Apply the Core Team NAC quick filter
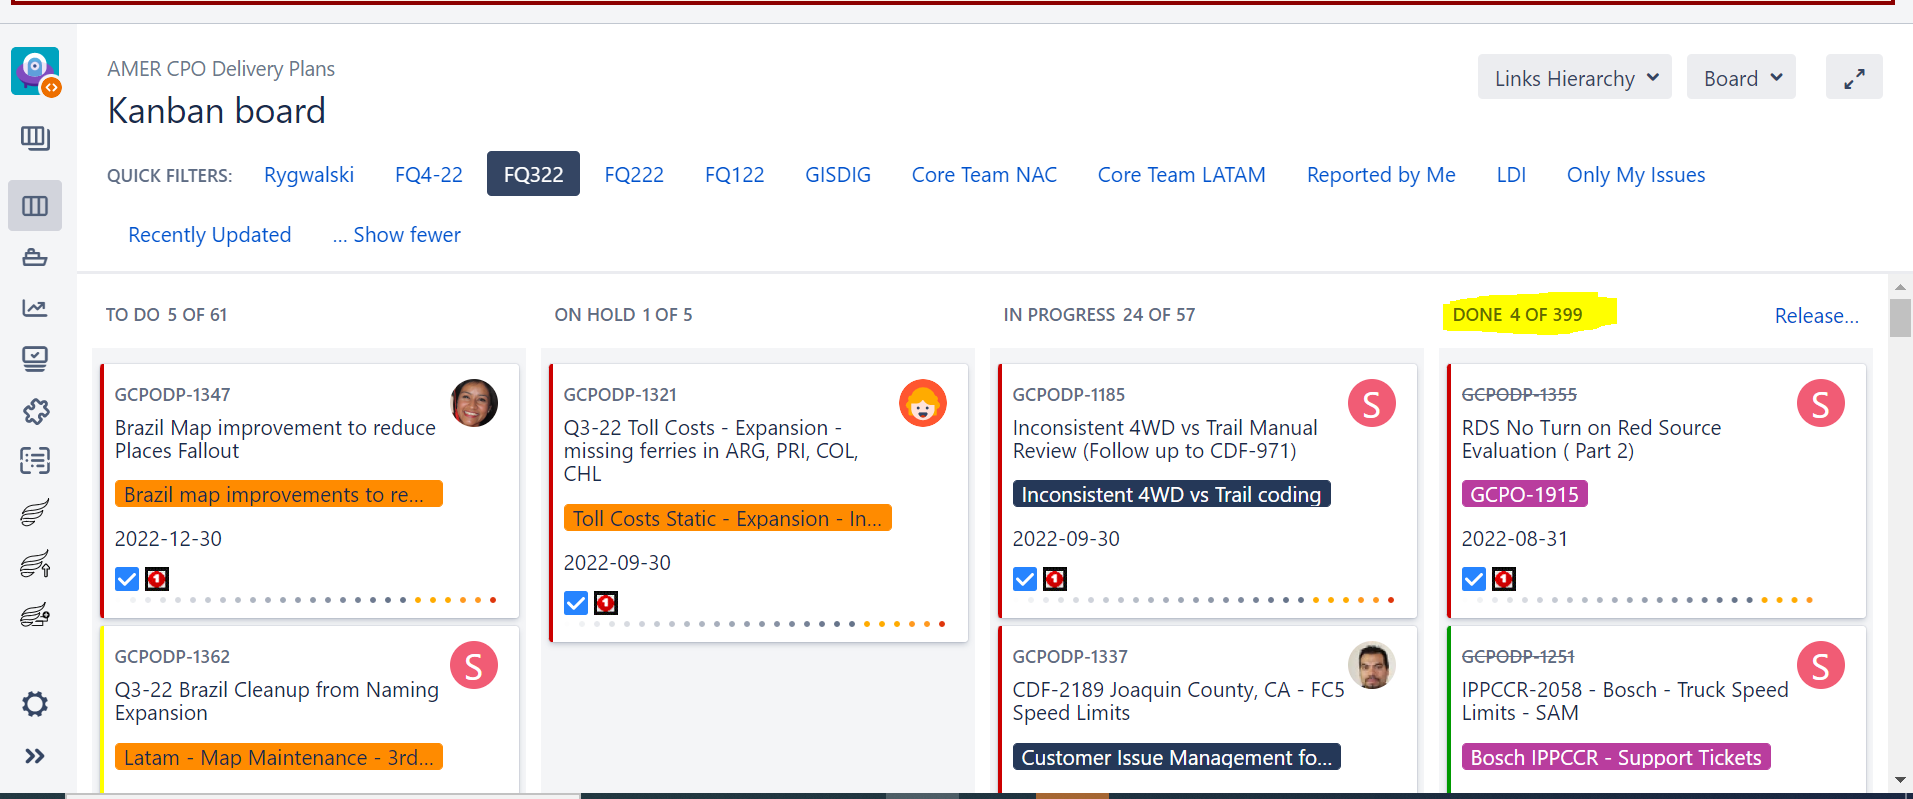1913x799 pixels. (x=984, y=175)
